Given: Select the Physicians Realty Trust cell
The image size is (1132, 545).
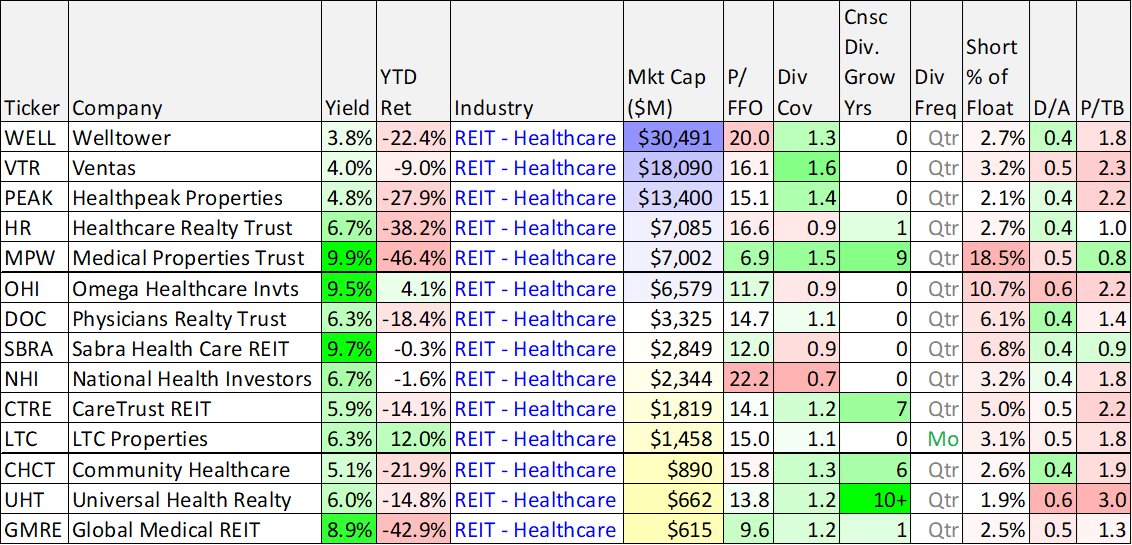Looking at the screenshot, I should click(195, 318).
